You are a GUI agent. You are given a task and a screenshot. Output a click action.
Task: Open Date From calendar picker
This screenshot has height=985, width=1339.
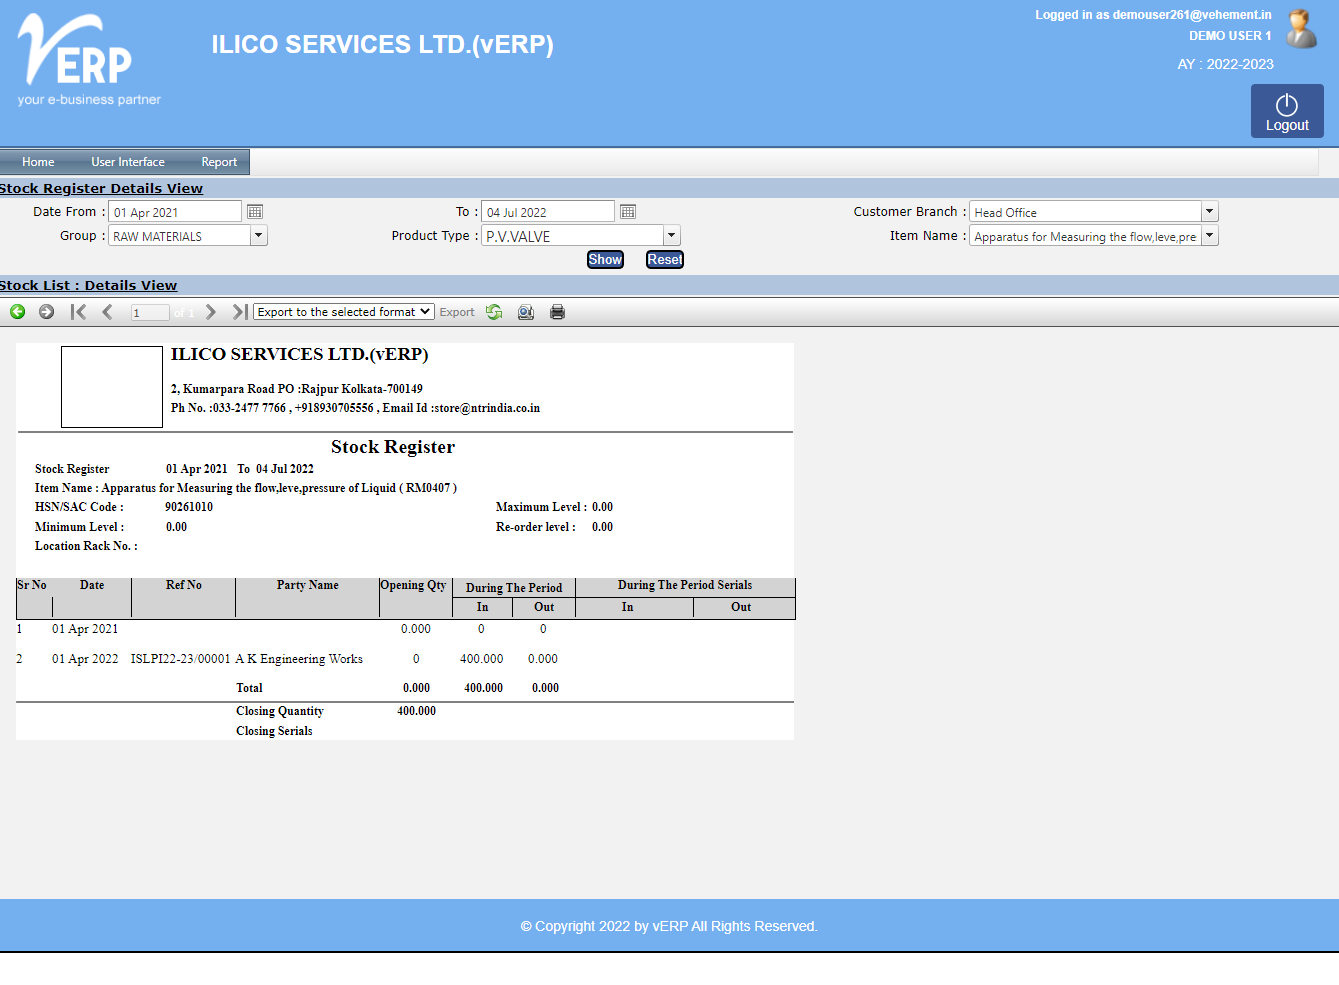255,211
